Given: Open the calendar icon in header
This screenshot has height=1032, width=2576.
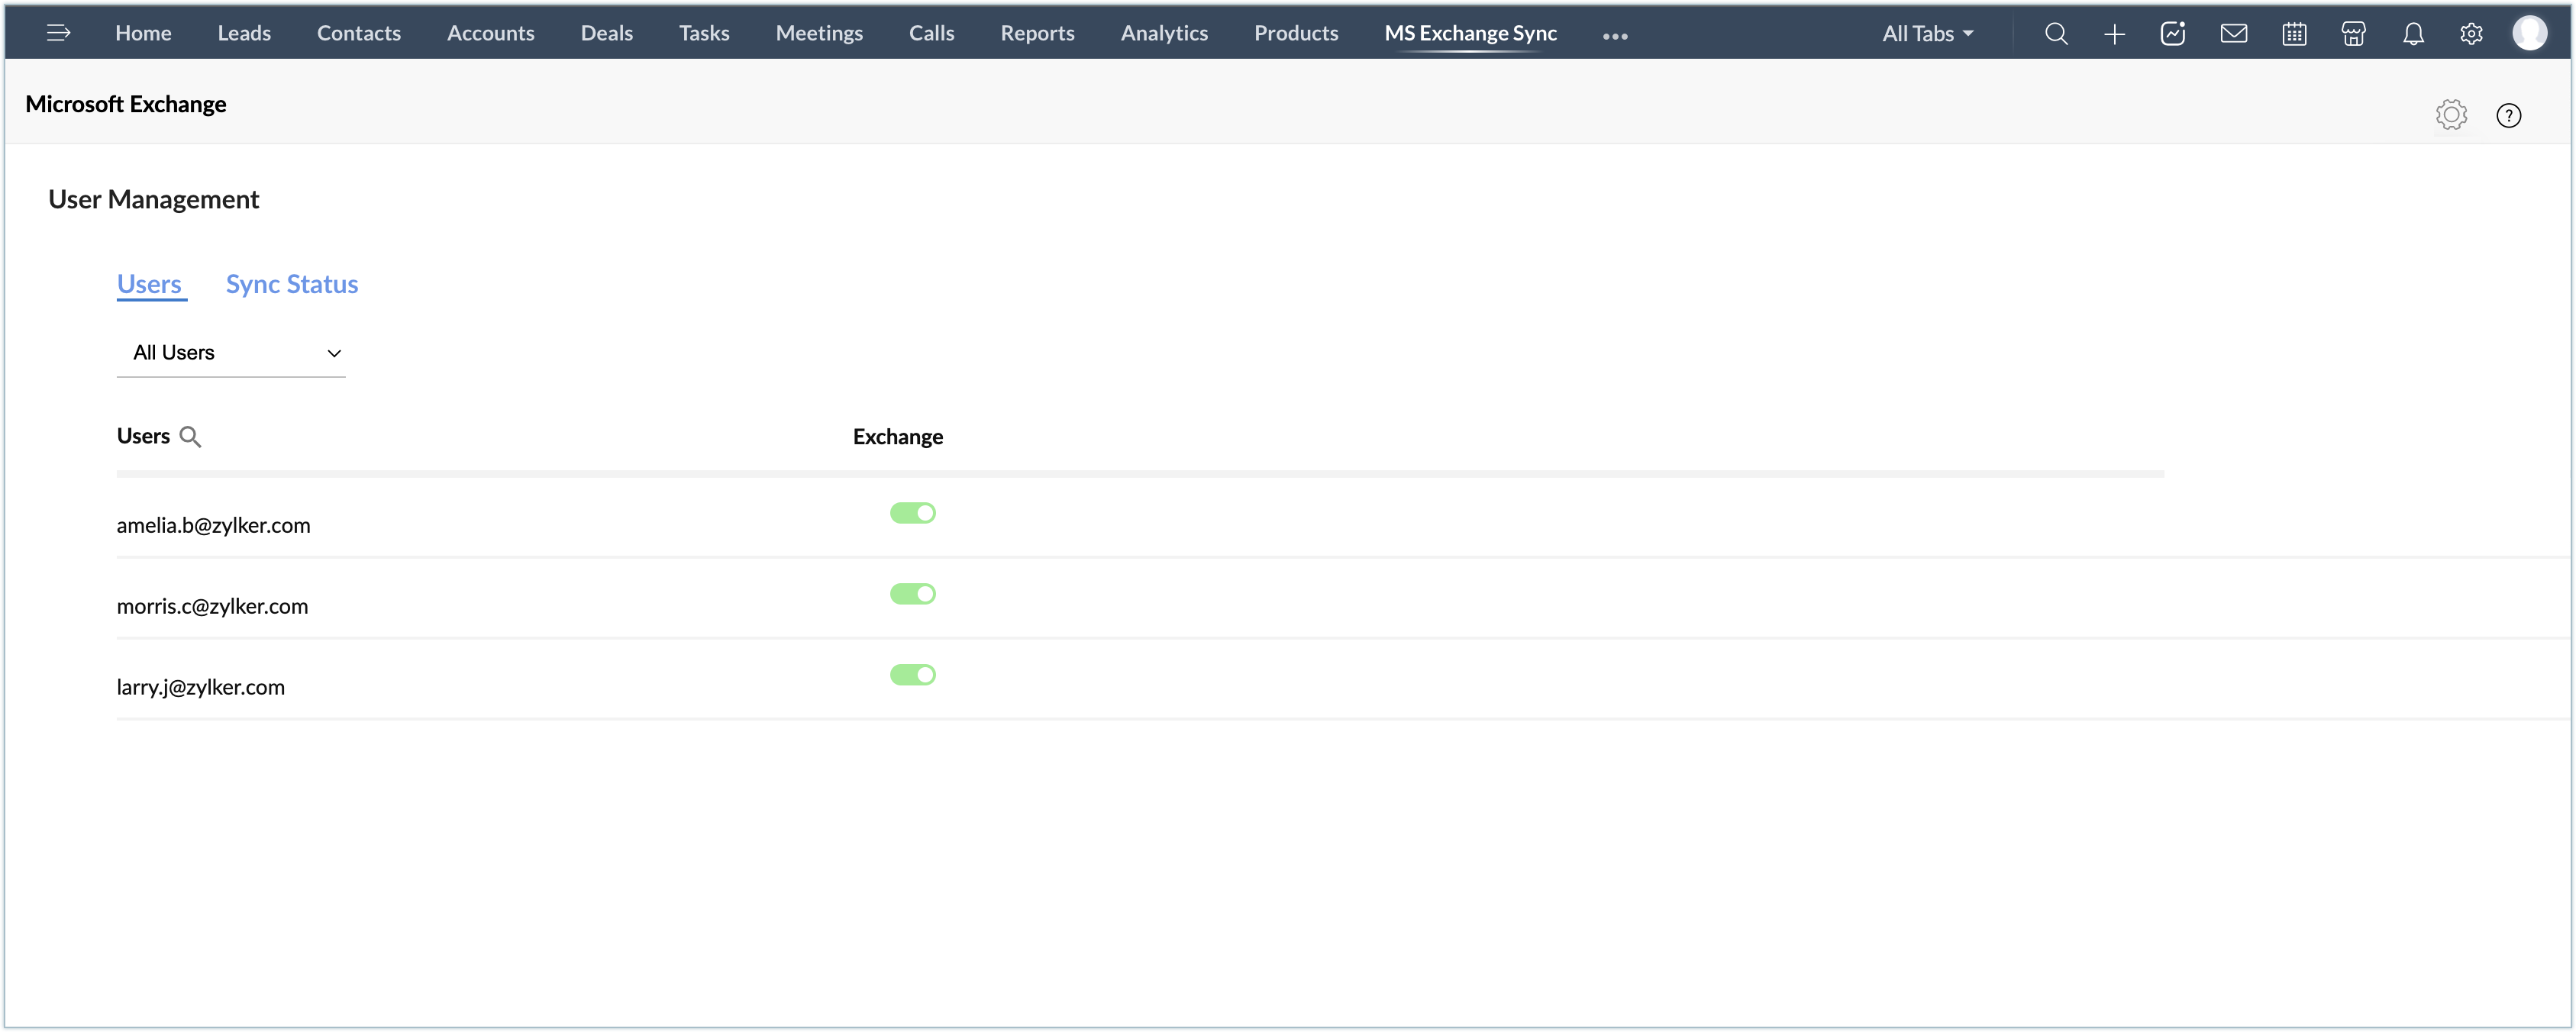Looking at the screenshot, I should click(x=2294, y=34).
